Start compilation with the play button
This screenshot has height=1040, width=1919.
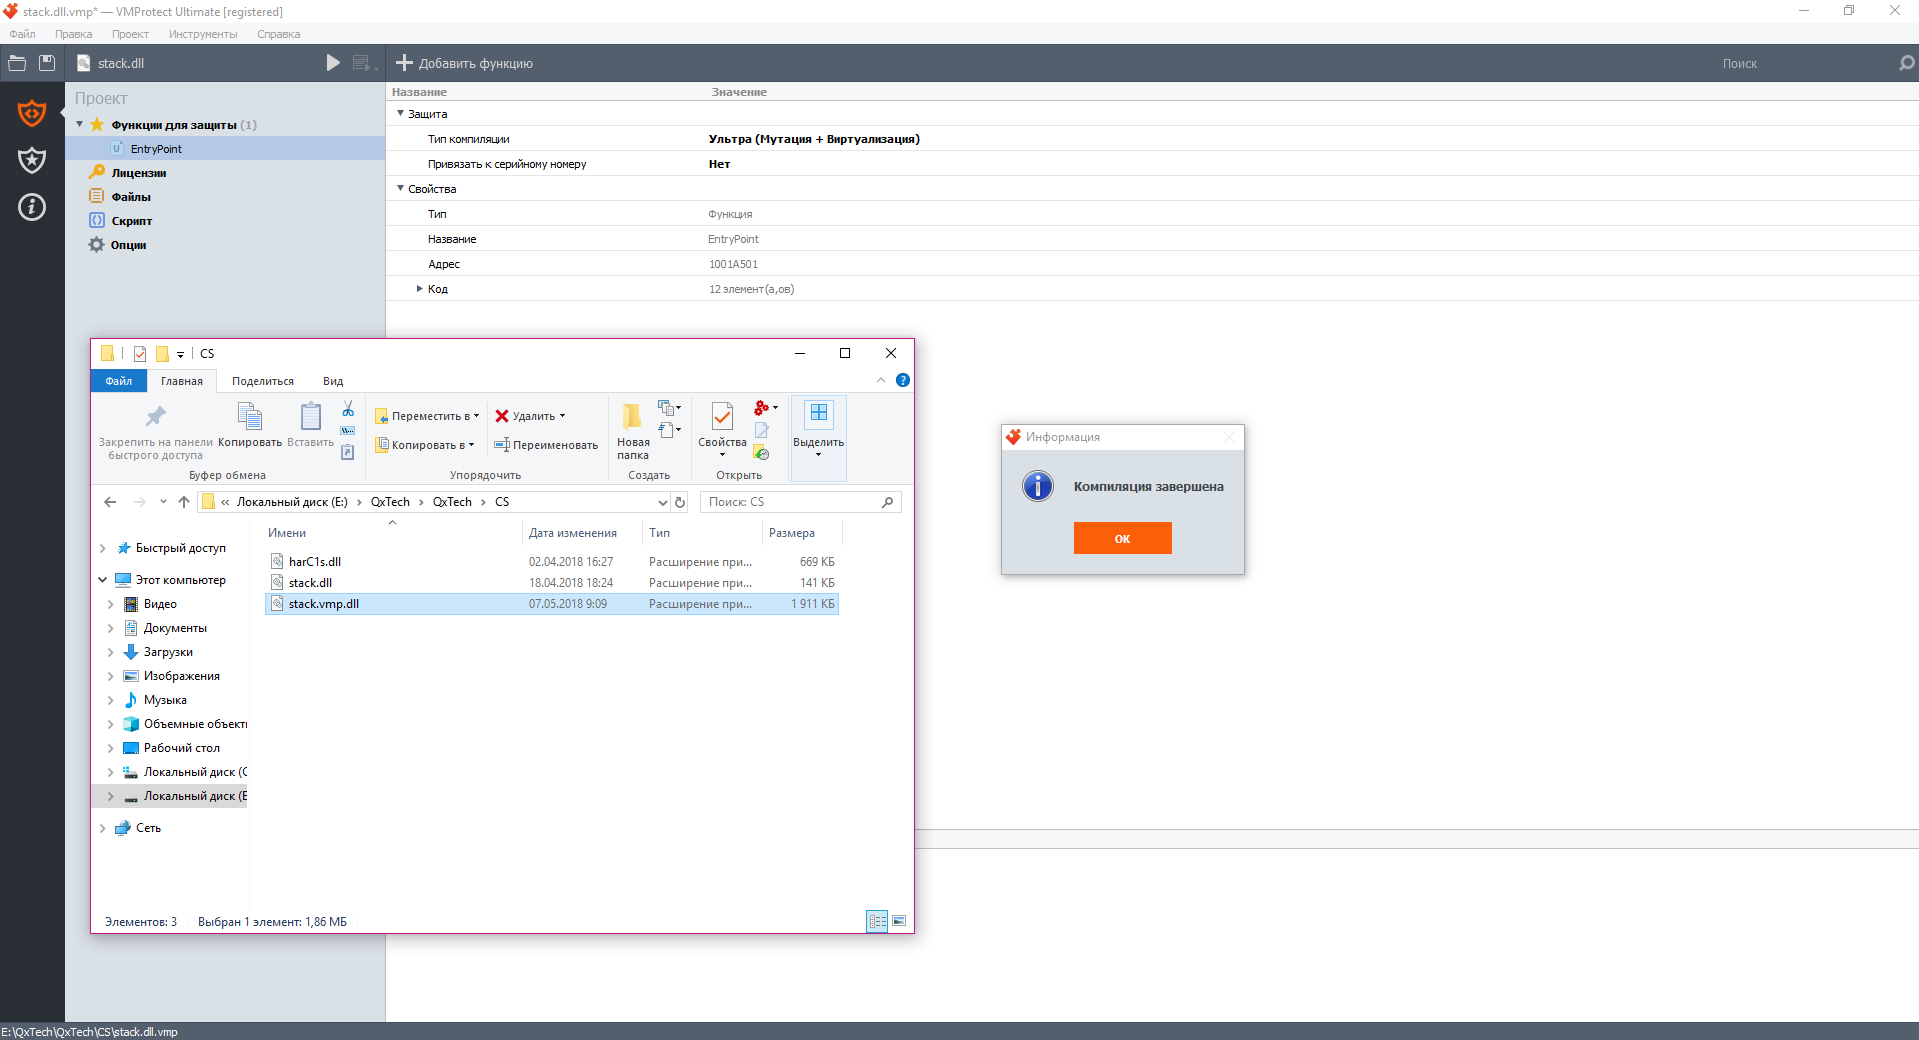coord(333,63)
